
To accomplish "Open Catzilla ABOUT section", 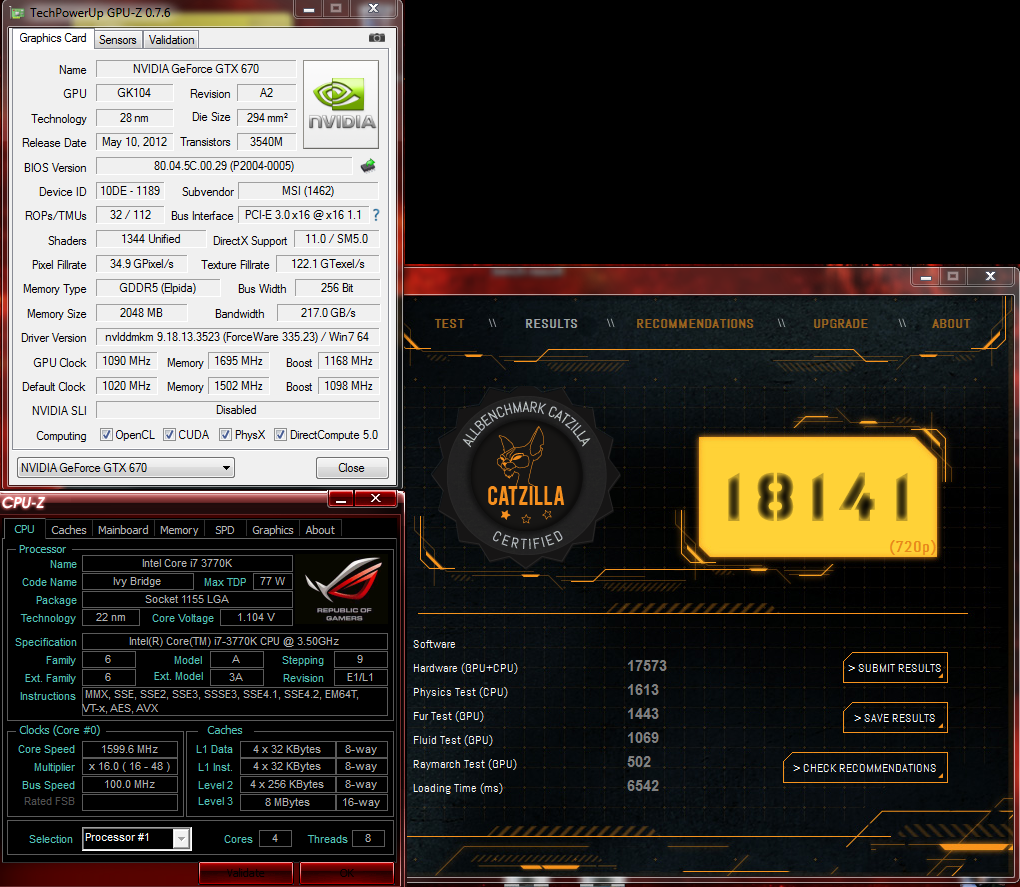I will click(x=950, y=323).
